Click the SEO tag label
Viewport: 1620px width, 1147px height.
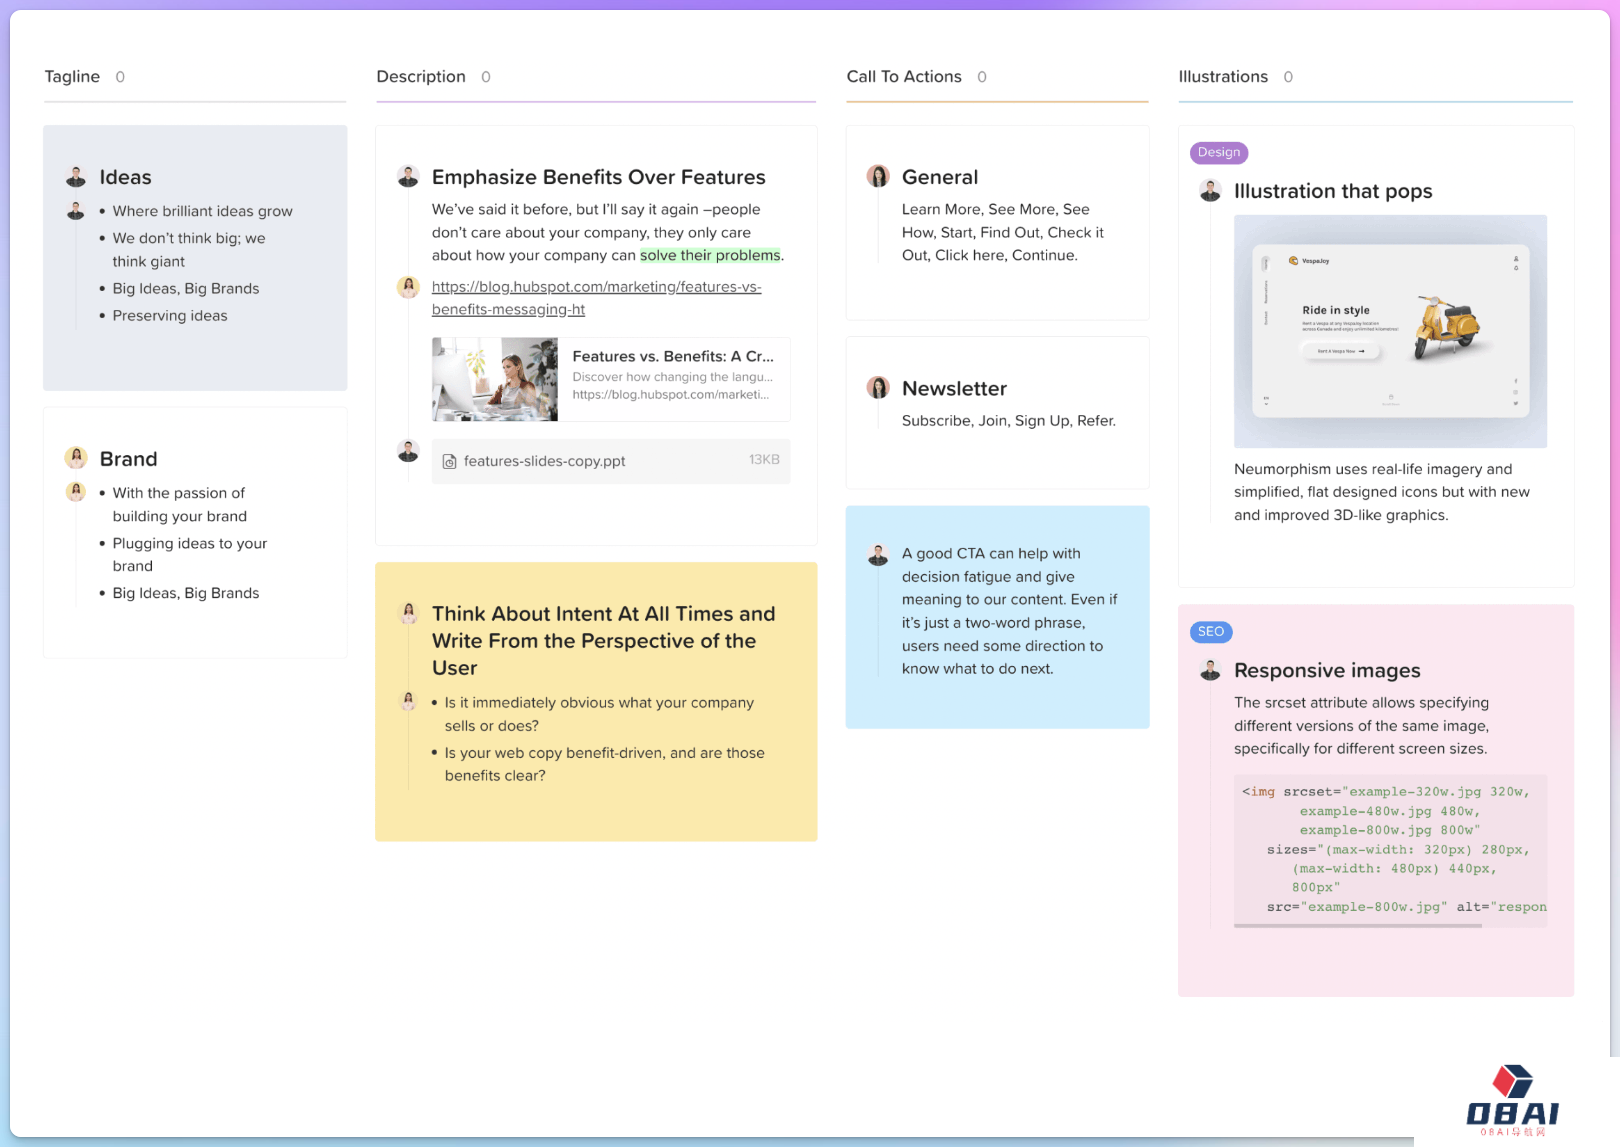click(x=1210, y=632)
